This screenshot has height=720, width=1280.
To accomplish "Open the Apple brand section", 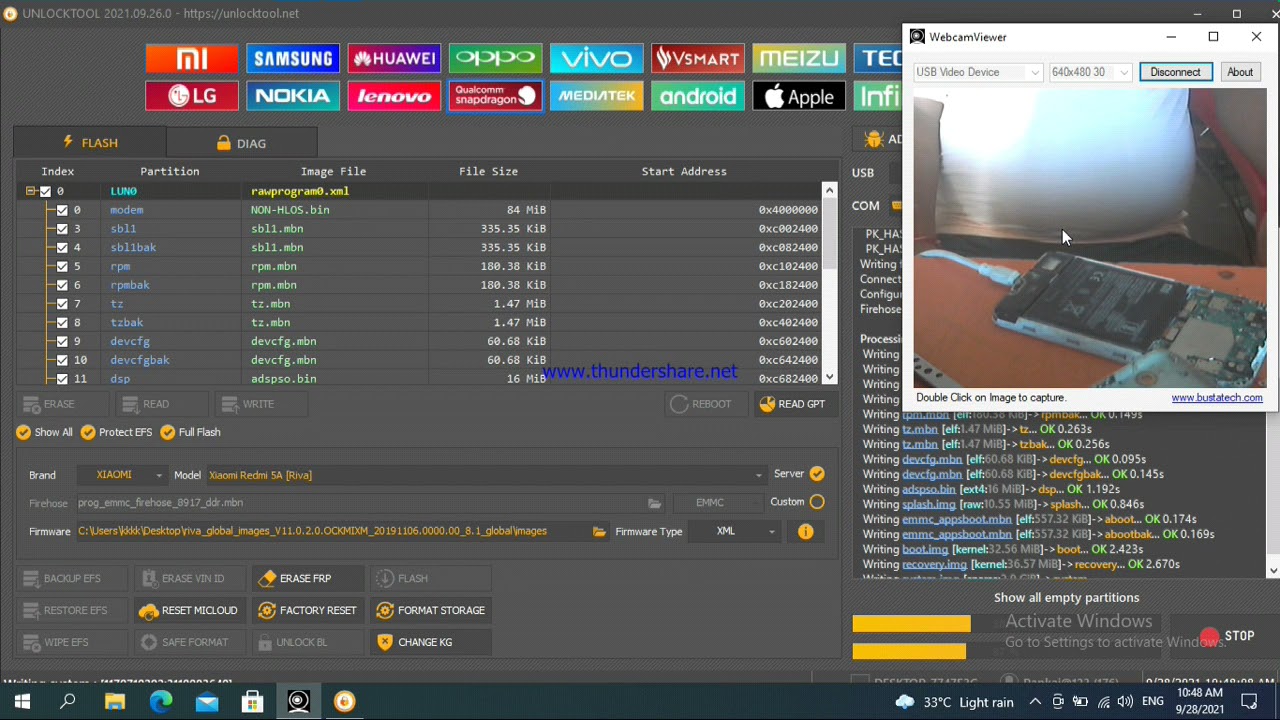I will (798, 96).
